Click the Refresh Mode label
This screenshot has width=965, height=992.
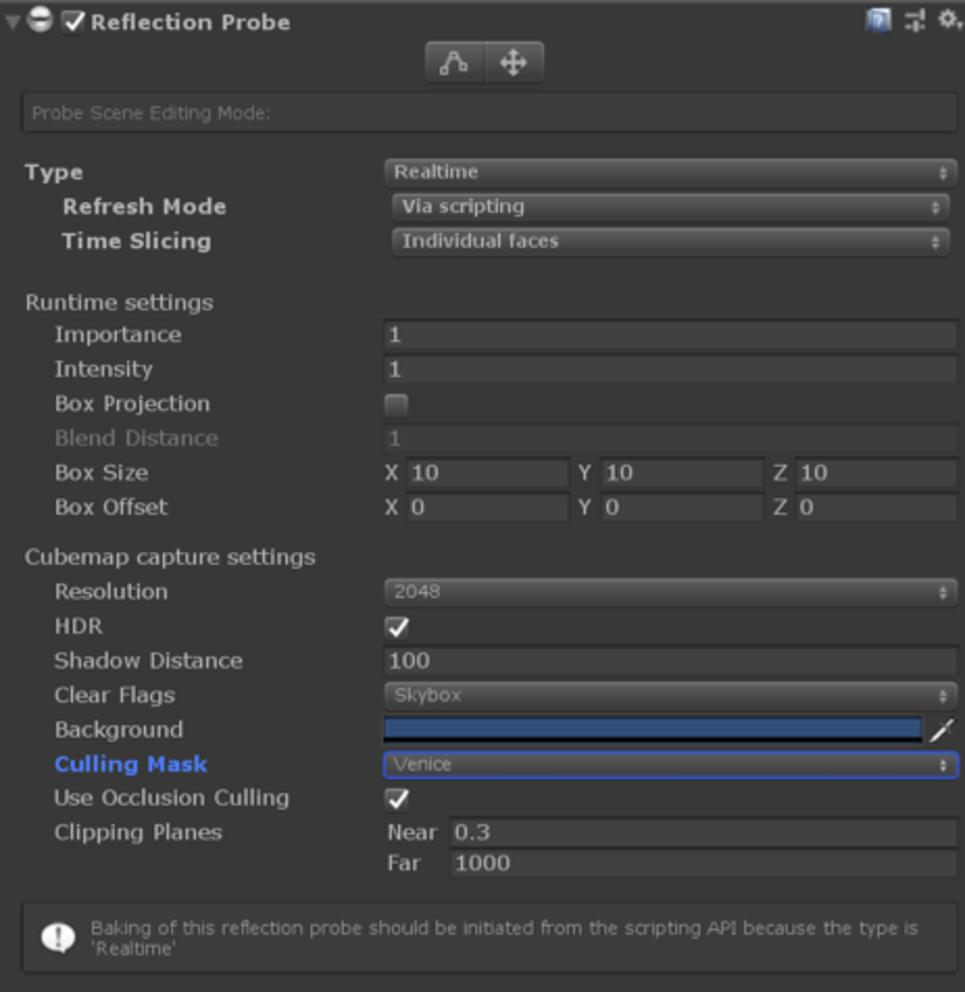point(144,207)
